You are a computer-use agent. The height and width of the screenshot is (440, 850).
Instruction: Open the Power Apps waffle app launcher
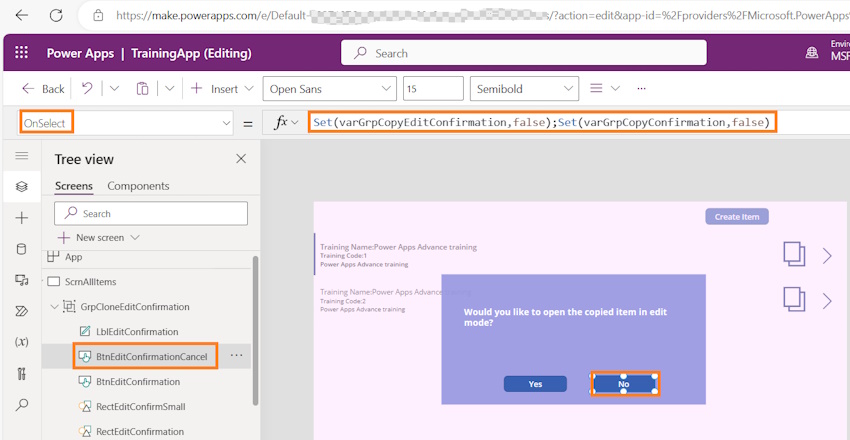coord(22,53)
